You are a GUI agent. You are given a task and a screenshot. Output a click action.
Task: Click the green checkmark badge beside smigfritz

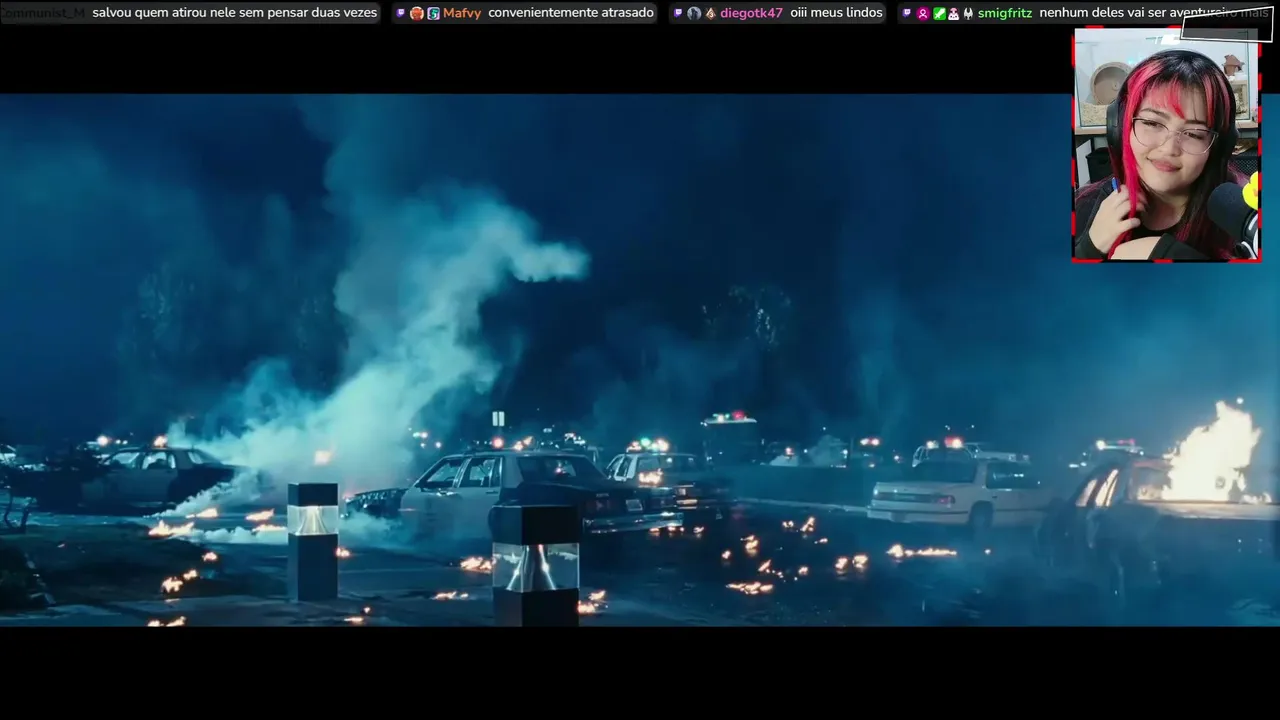(x=939, y=13)
